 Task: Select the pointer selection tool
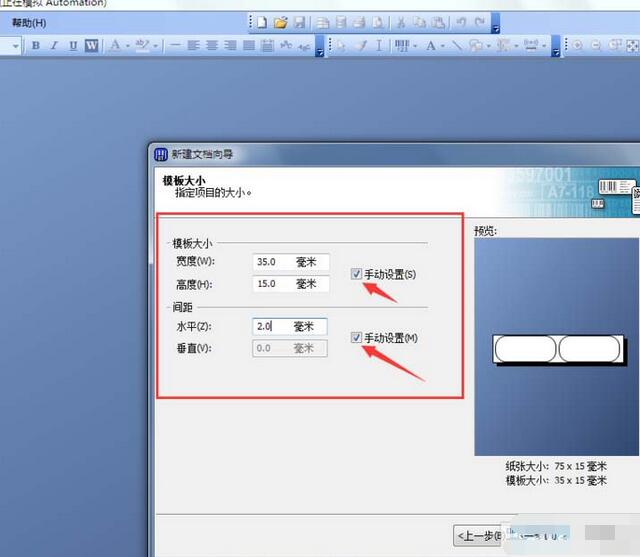[x=340, y=46]
